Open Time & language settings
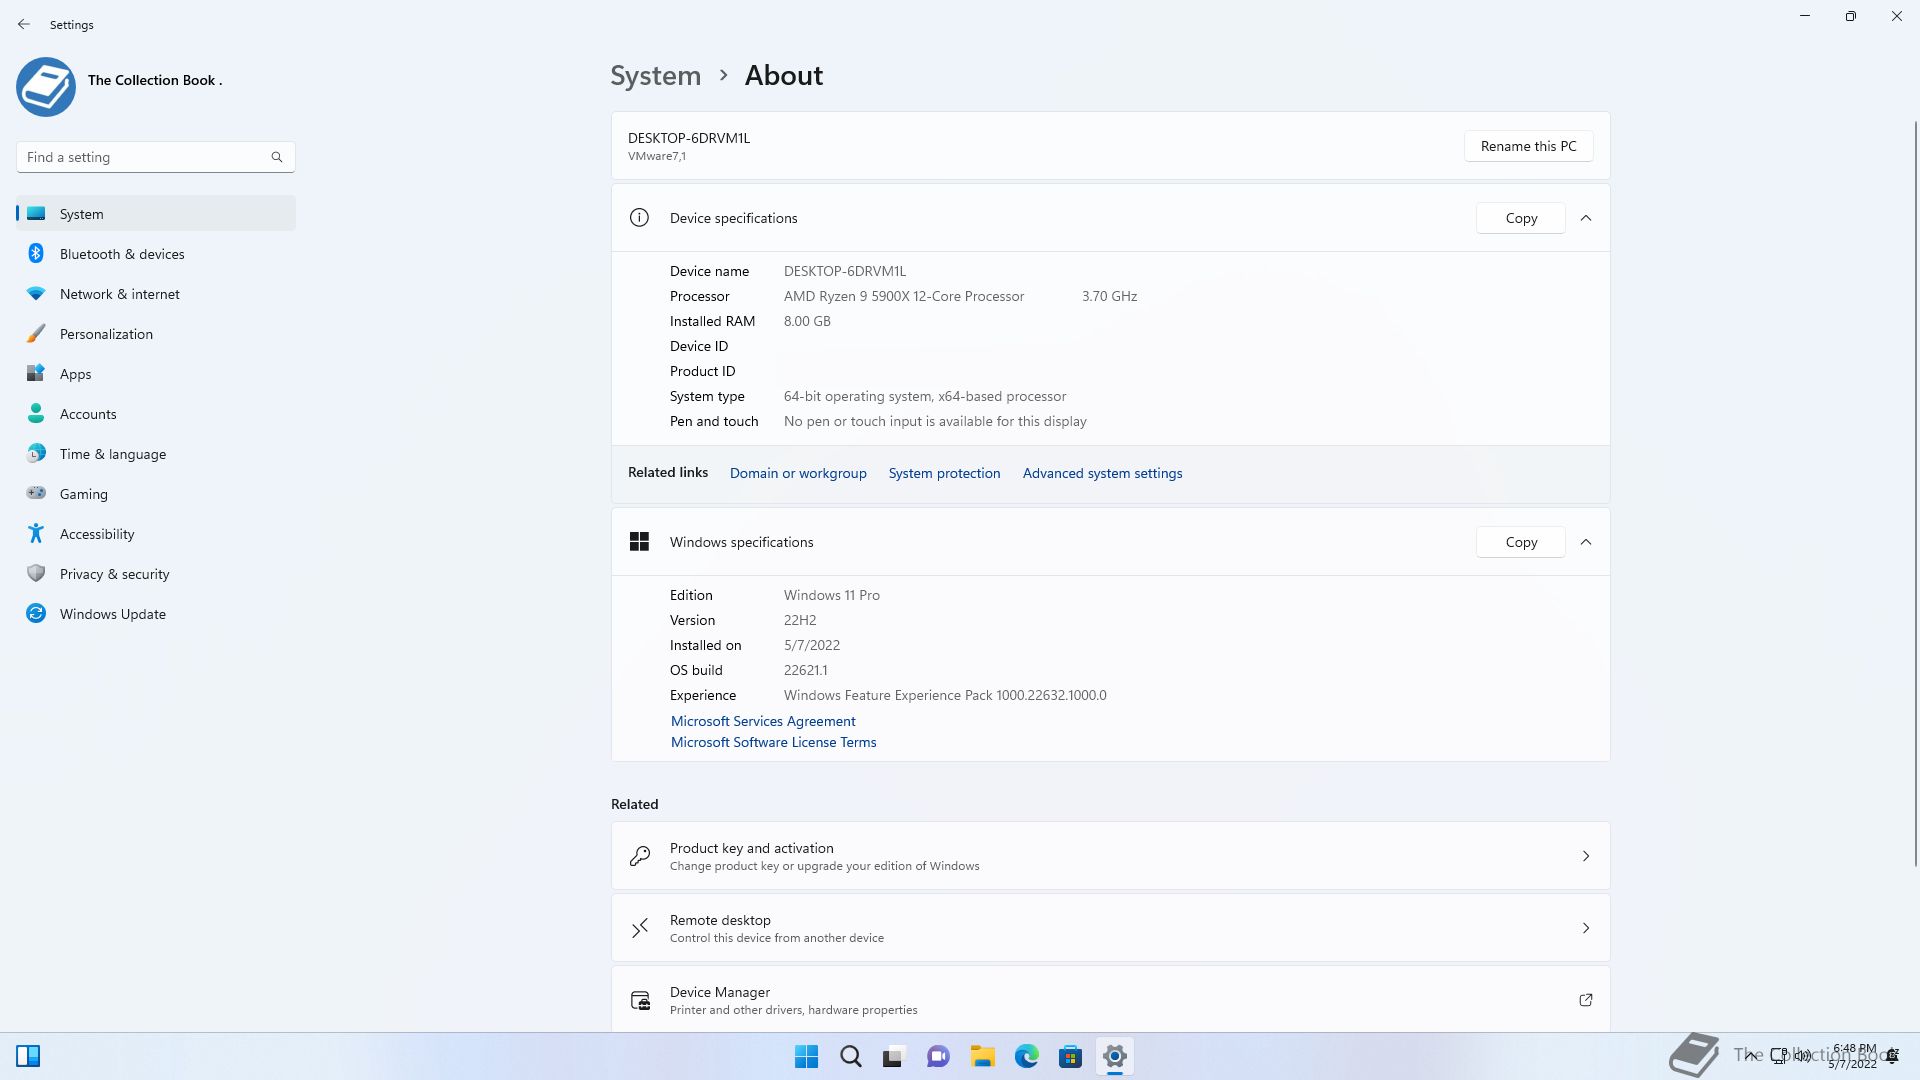This screenshot has width=1920, height=1080. point(156,454)
